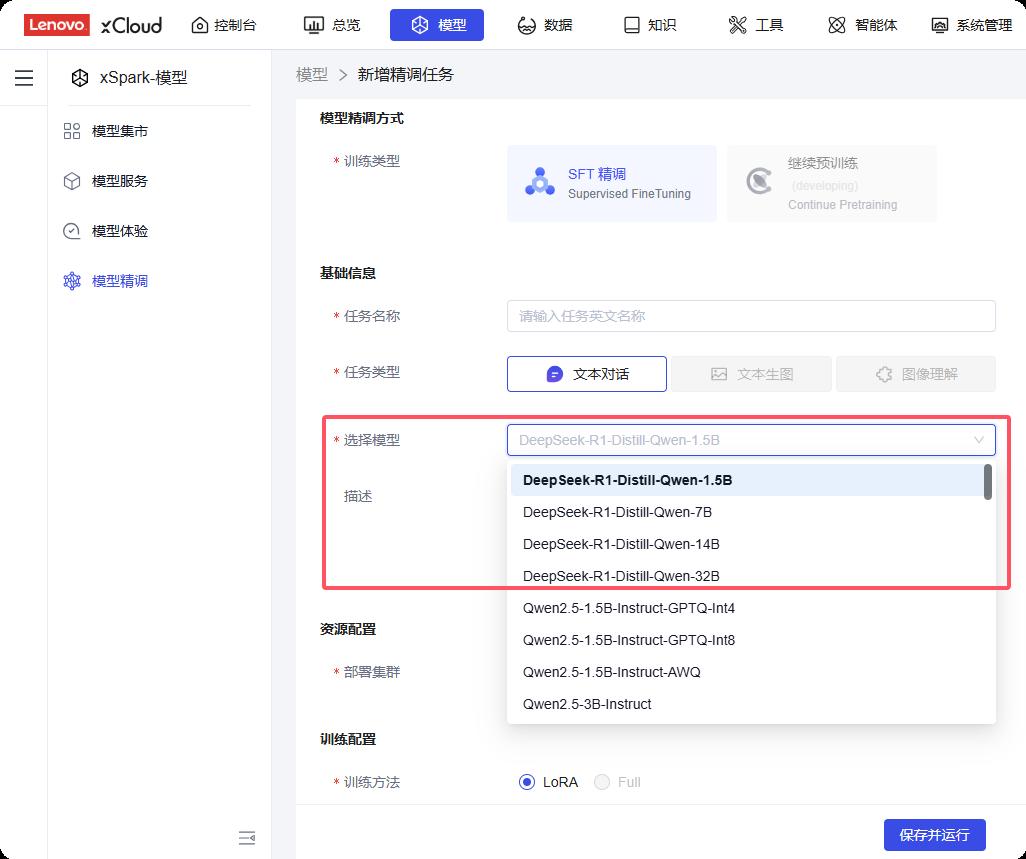Open the 系统管理 top menu
The width and height of the screenshot is (1026, 859).
point(972,25)
